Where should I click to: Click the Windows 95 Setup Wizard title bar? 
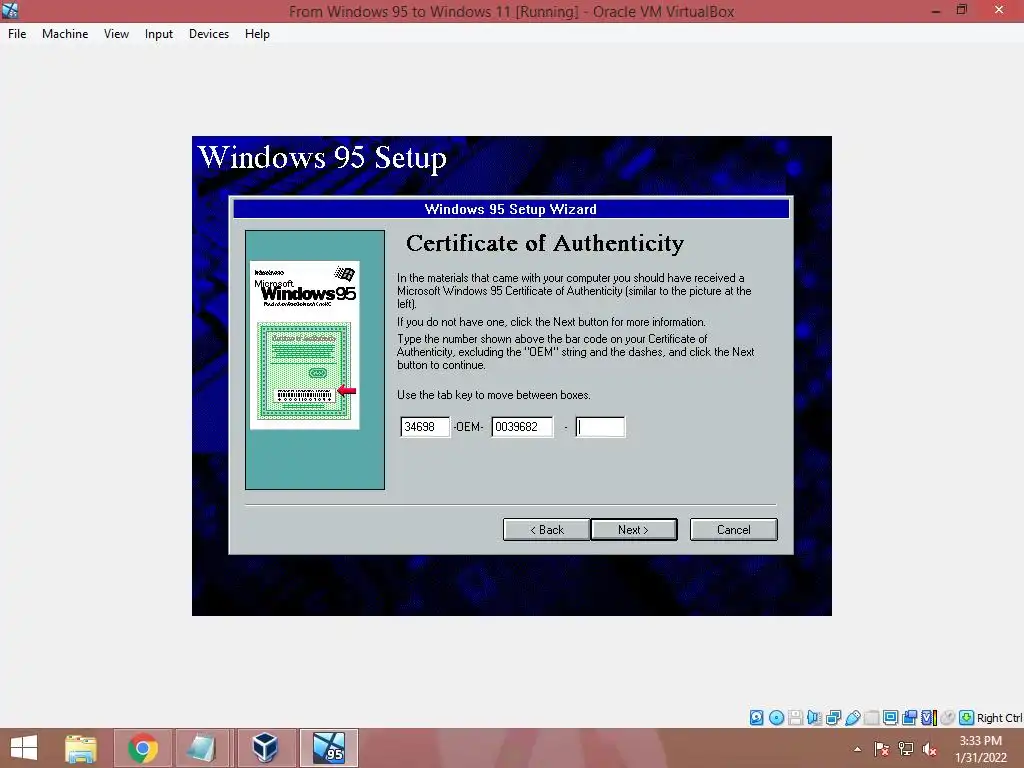pyautogui.click(x=511, y=209)
